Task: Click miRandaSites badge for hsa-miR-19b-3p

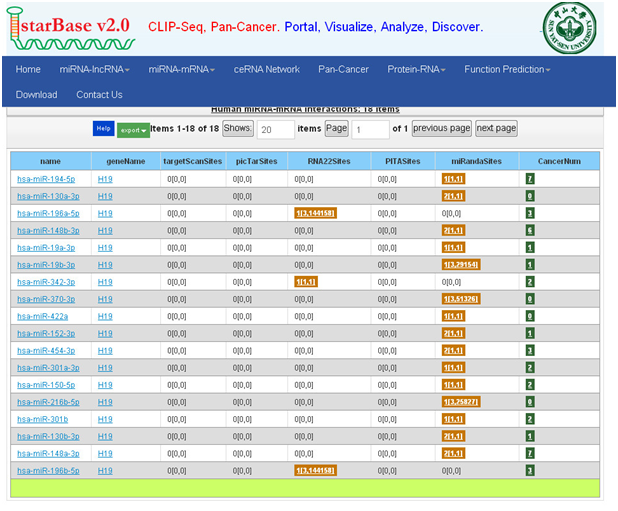Action: (460, 265)
